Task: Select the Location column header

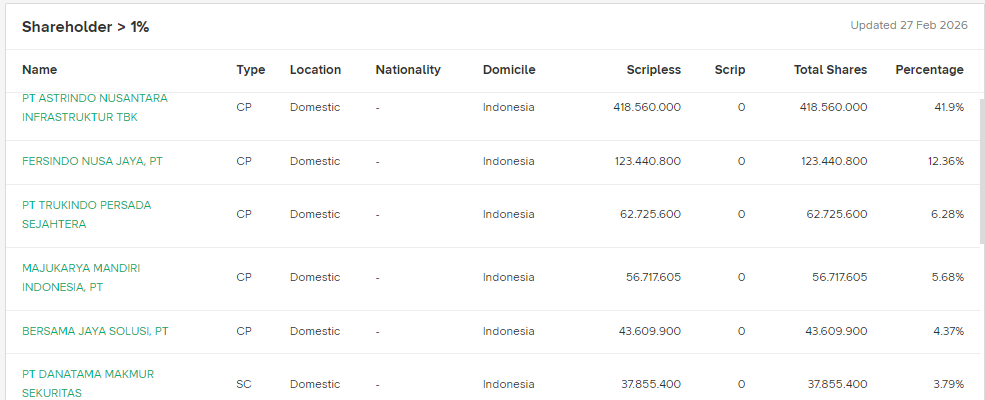Action: click(315, 70)
